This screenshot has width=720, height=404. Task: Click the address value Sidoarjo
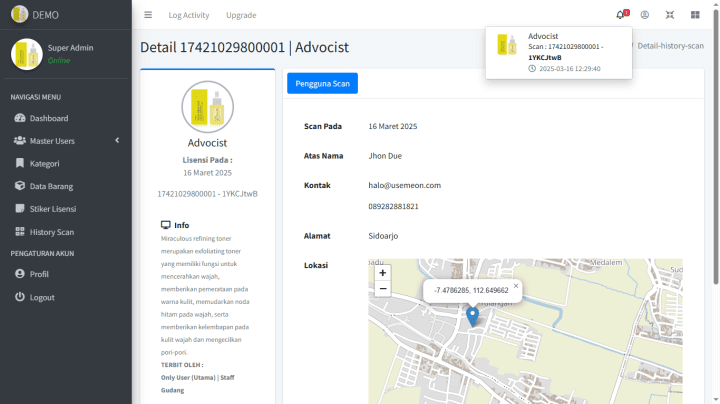tap(383, 236)
